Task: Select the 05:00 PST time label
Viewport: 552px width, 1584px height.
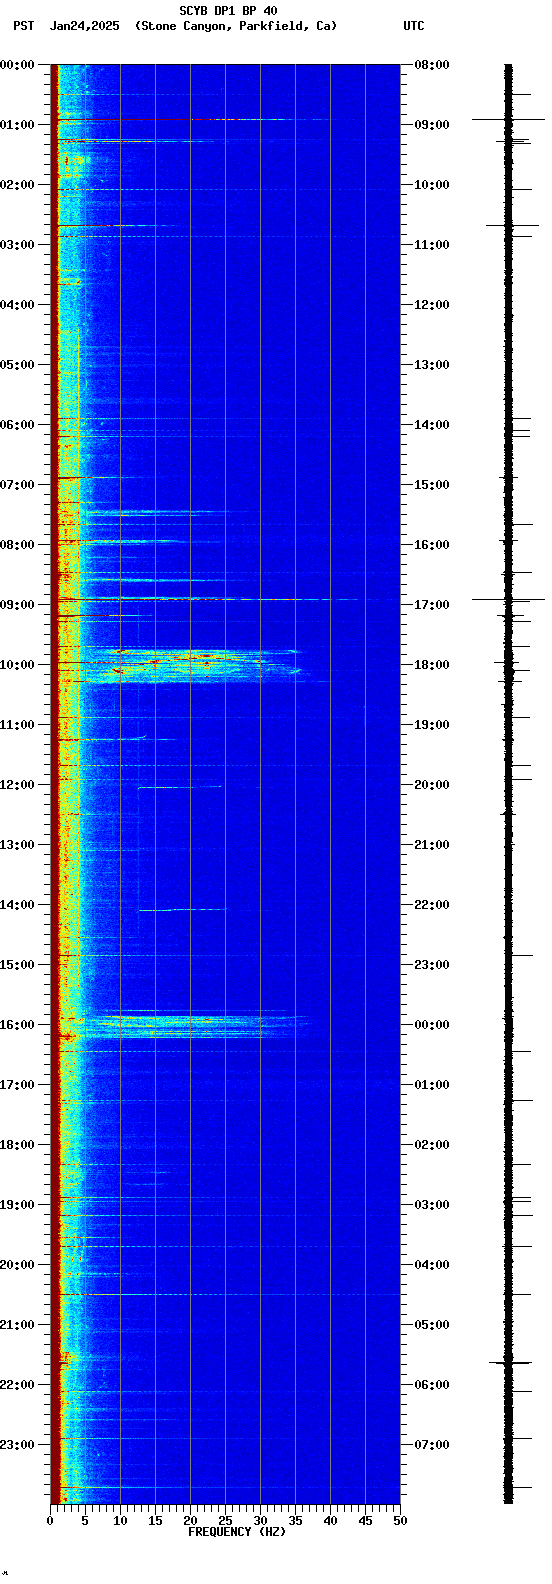Action: point(17,365)
